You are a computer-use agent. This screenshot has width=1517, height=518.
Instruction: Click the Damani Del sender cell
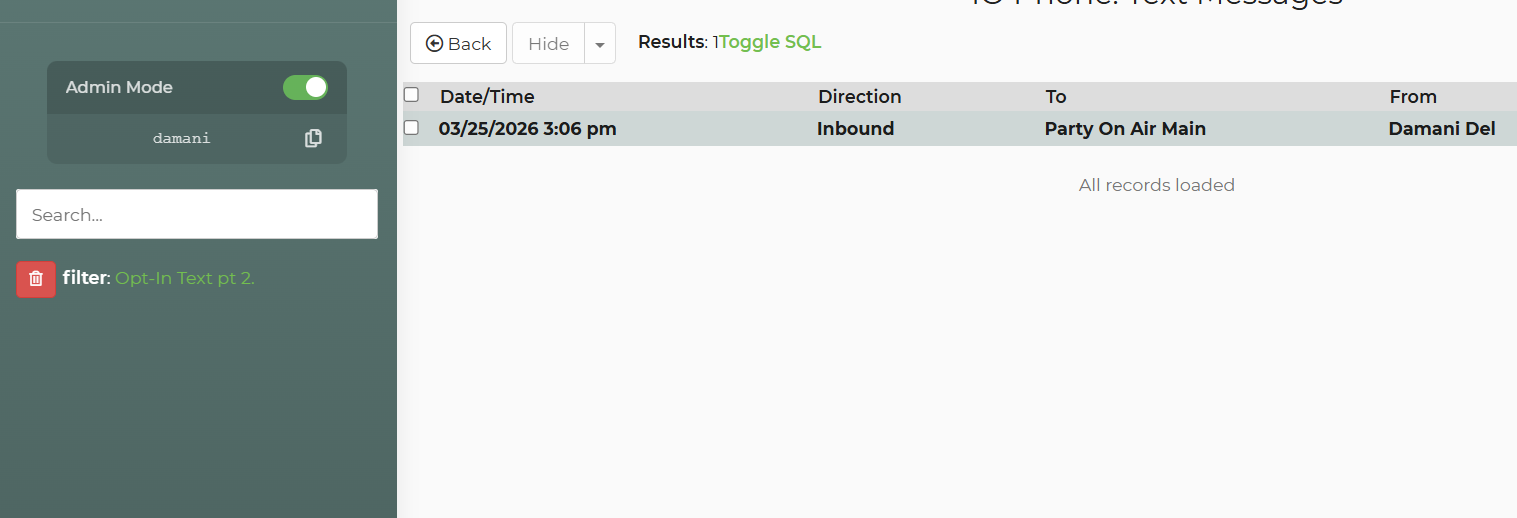click(1441, 129)
